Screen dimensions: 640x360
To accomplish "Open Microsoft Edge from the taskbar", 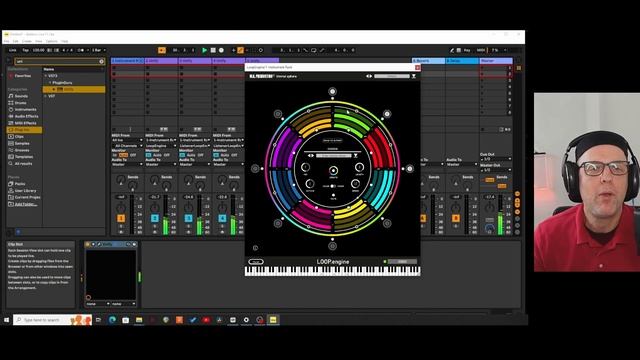I will tap(112, 320).
